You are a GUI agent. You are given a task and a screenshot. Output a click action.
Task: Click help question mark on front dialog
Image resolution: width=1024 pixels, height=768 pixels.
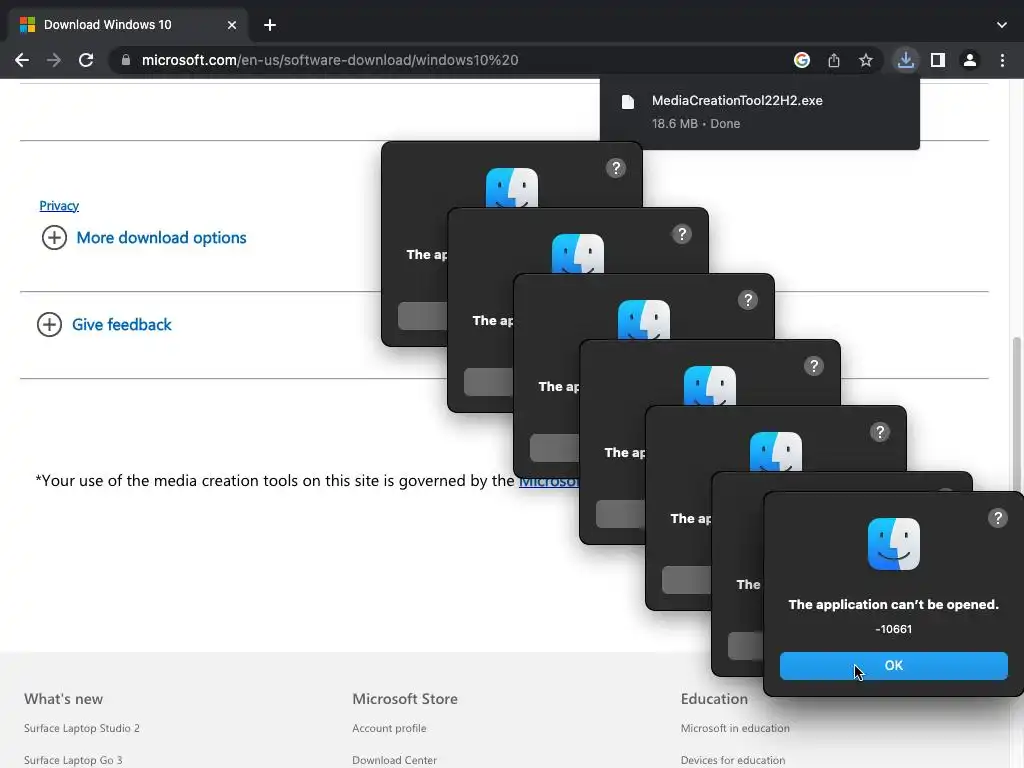coord(997,518)
